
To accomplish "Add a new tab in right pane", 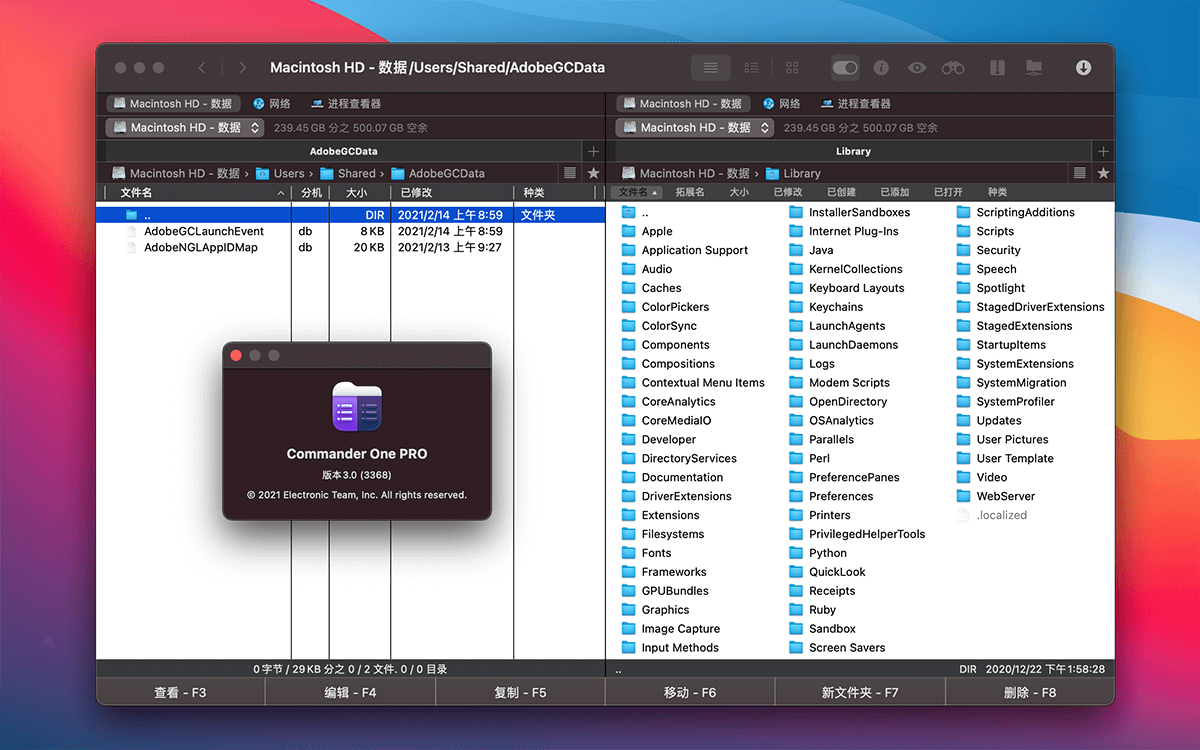I will point(1104,152).
